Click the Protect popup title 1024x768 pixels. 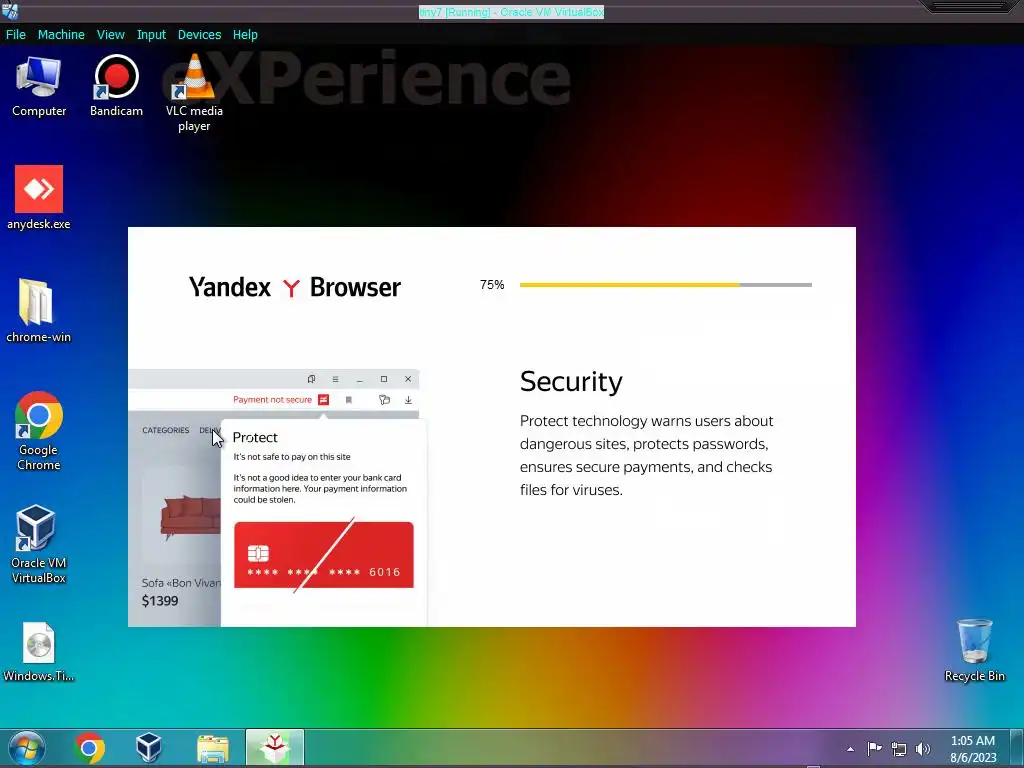click(255, 438)
